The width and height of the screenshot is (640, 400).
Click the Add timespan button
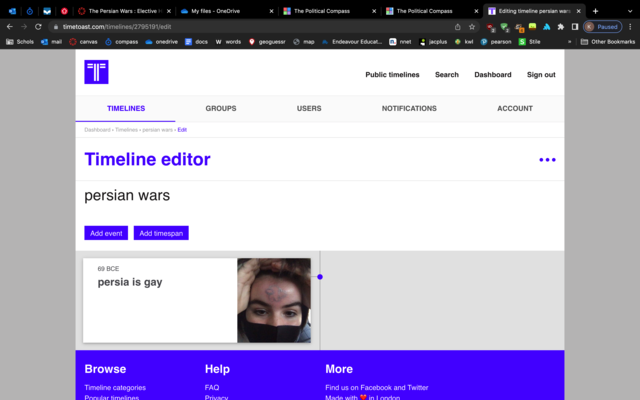pos(161,233)
